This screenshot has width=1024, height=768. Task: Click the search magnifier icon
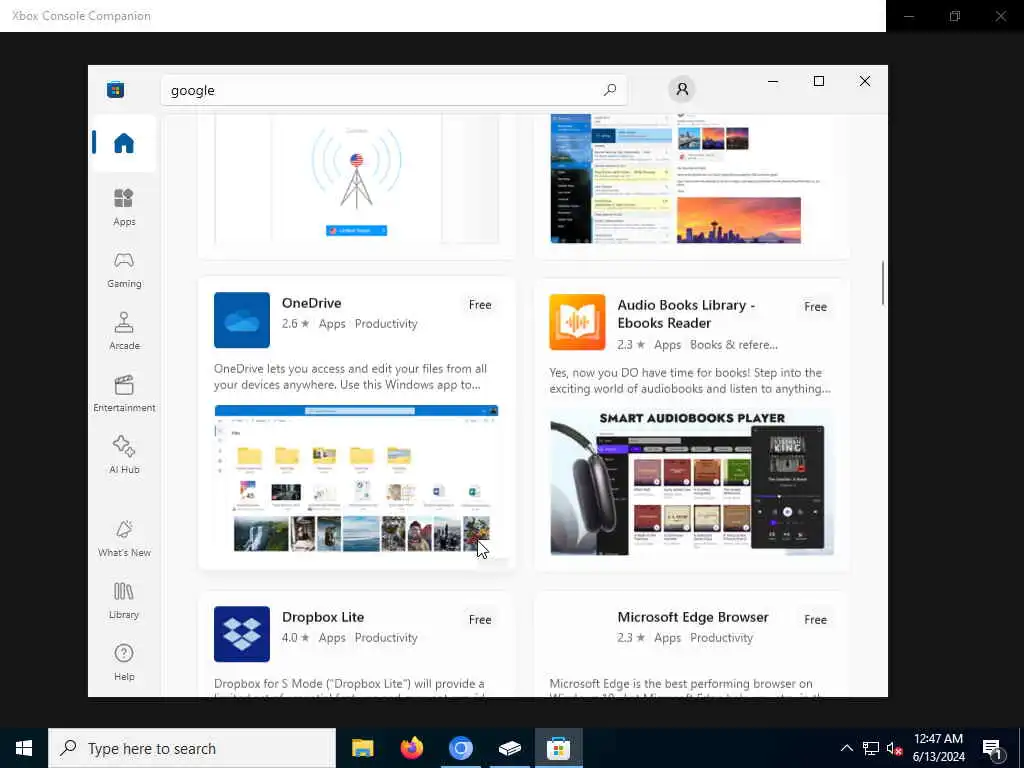coord(610,90)
